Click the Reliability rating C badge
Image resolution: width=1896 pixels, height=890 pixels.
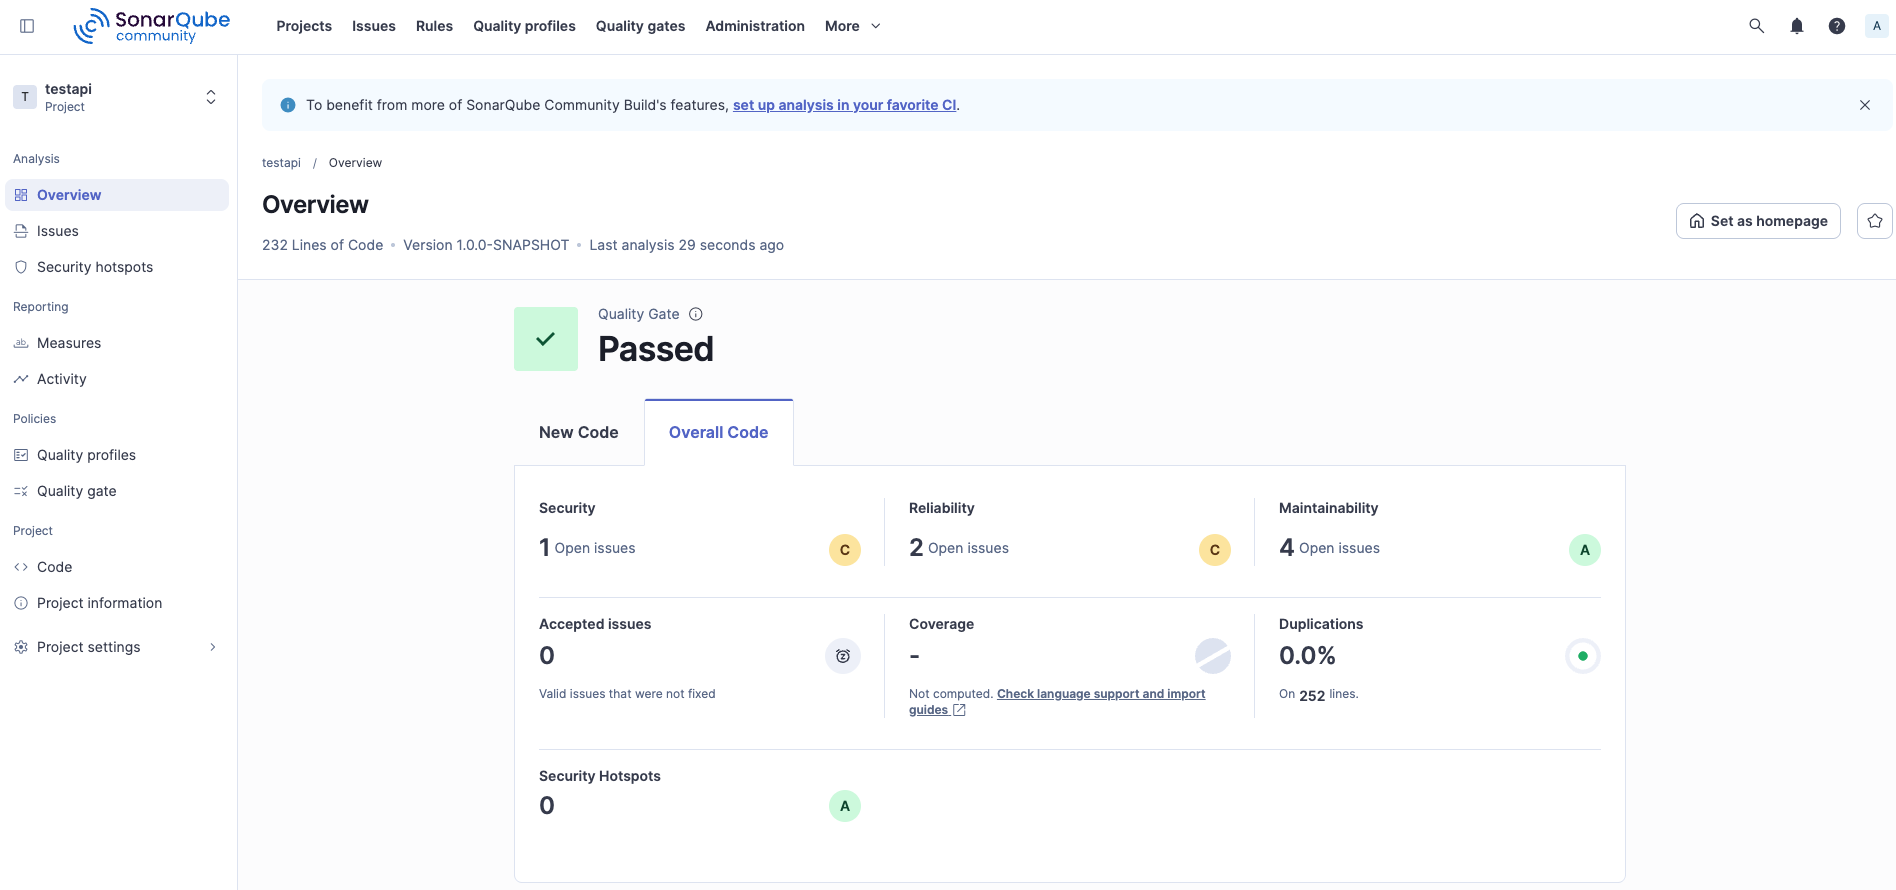1215,550
